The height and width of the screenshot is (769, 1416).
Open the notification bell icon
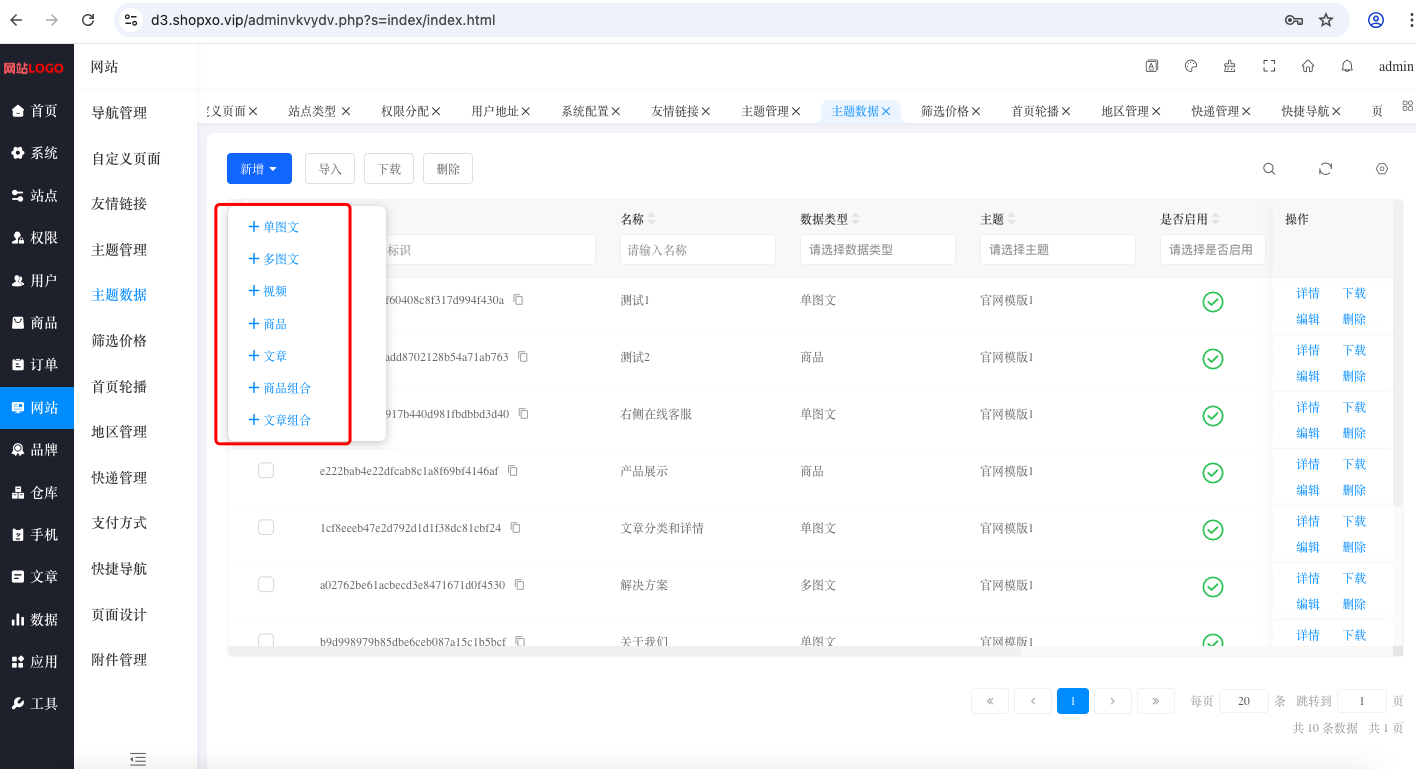click(x=1347, y=66)
